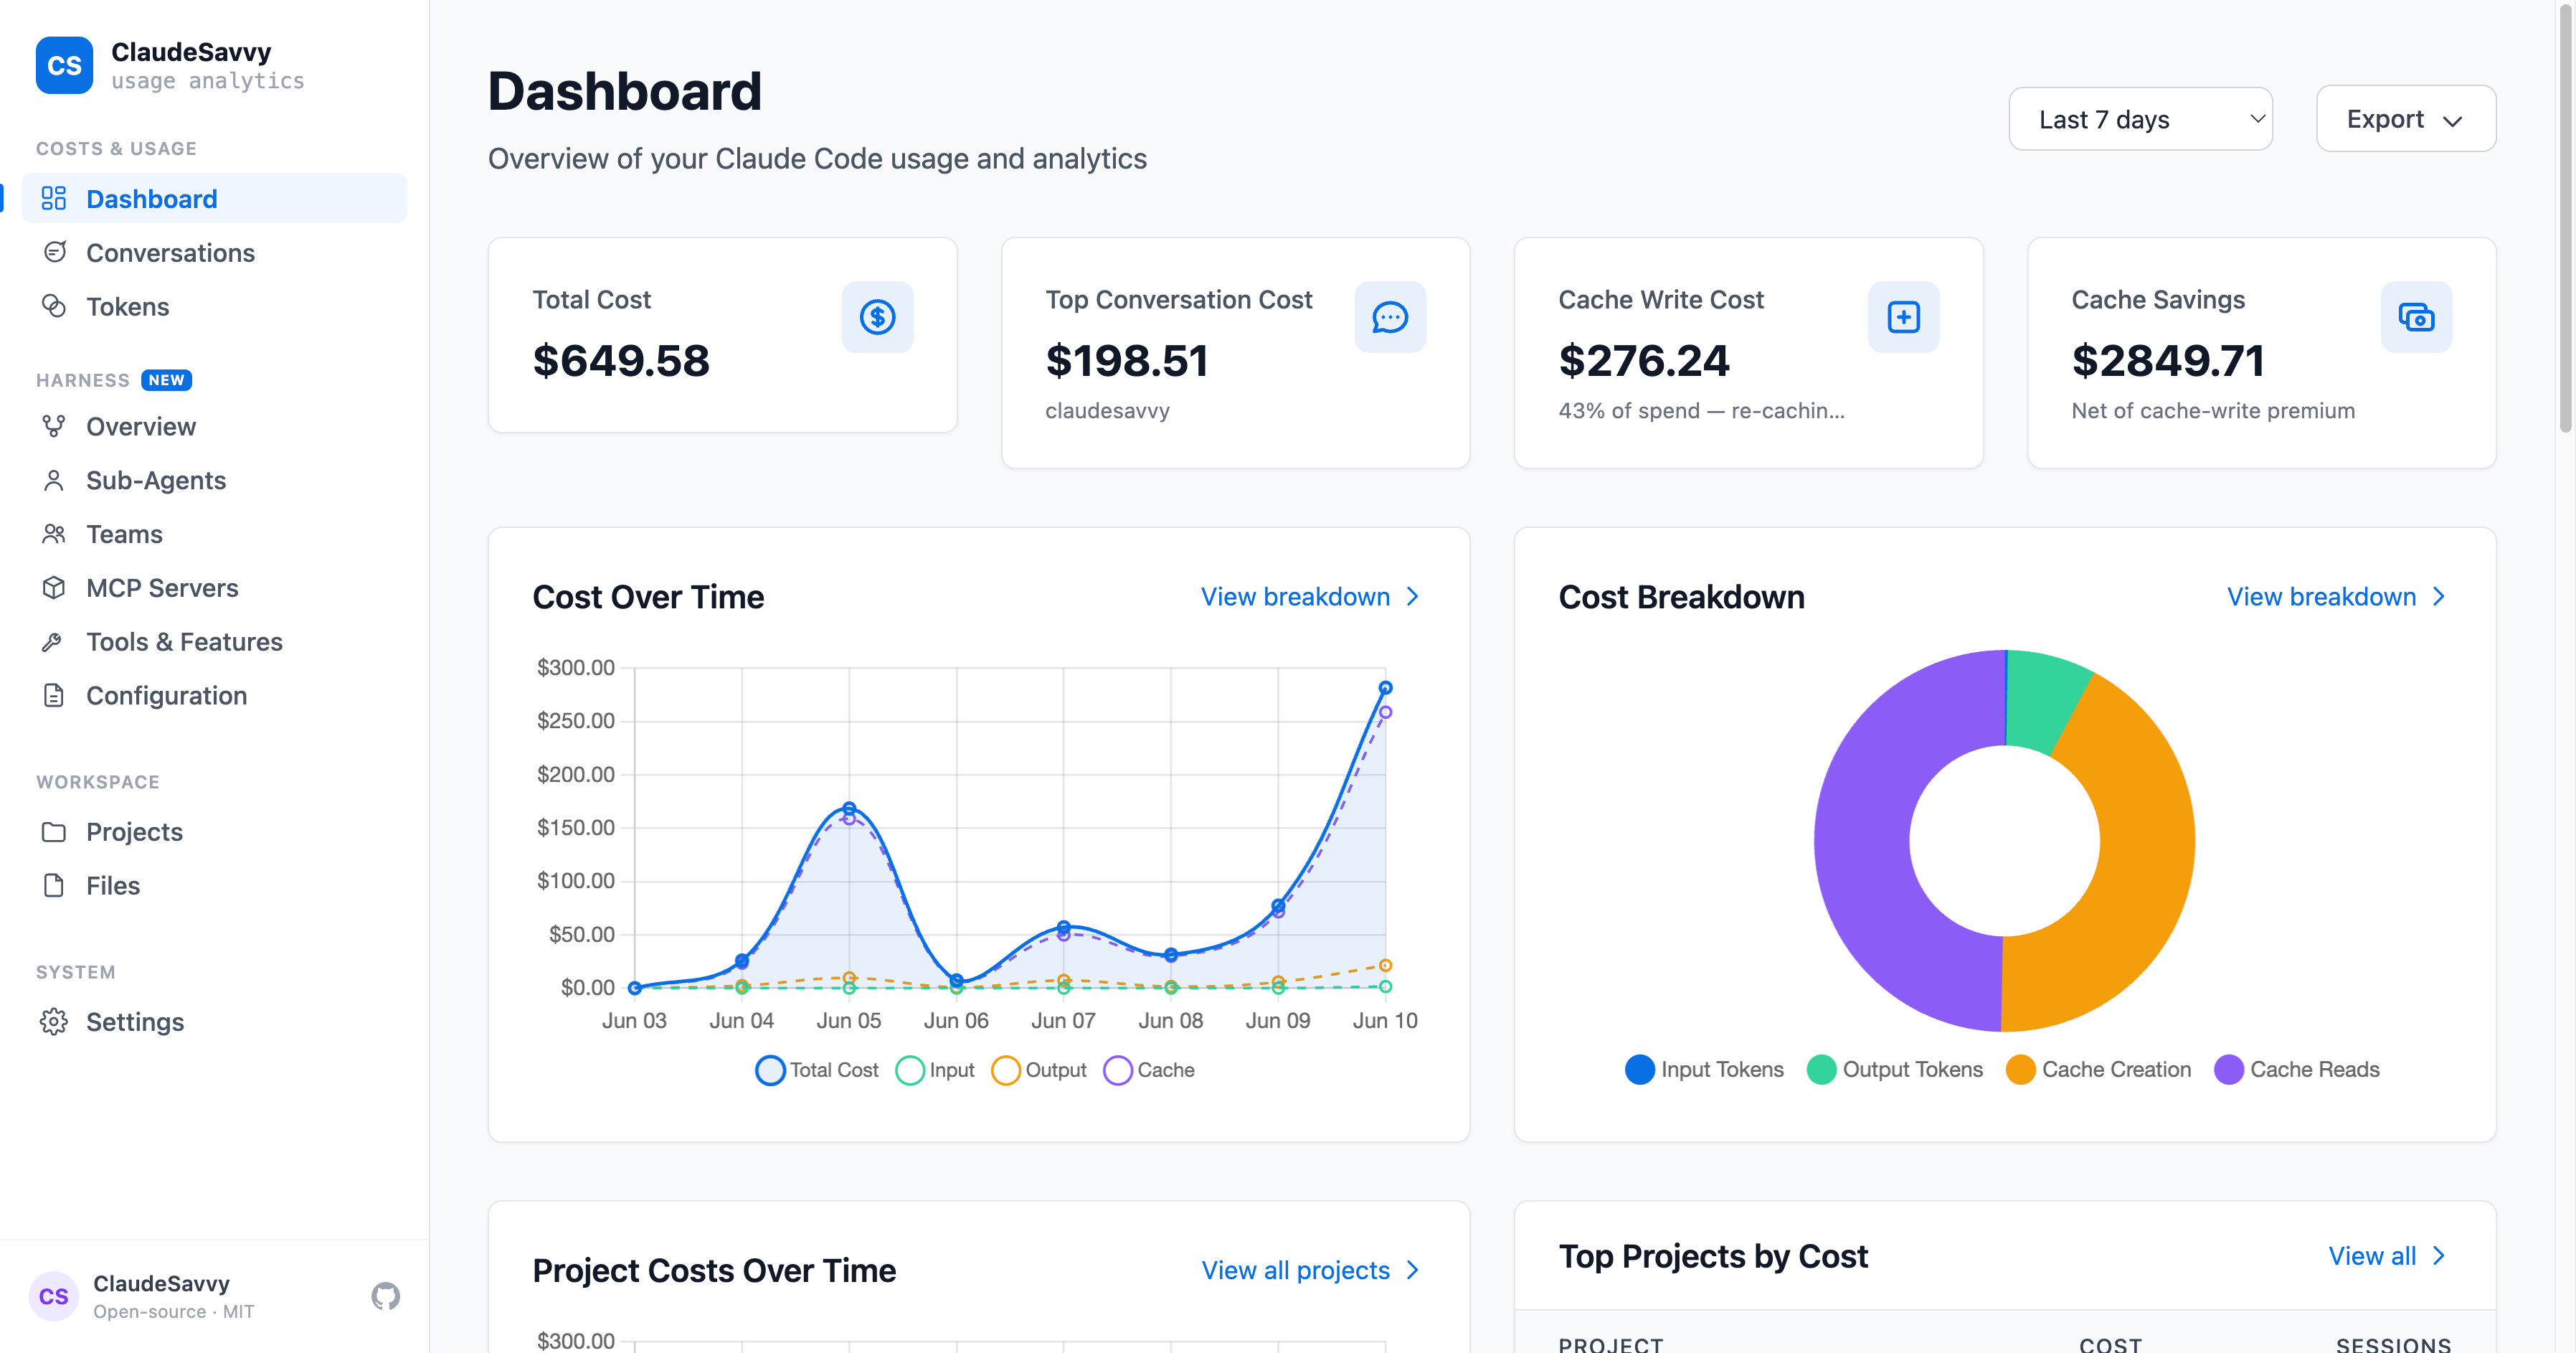Toggle Total Cost series in chart legend
Screen dimensions: 2576x1353
coord(817,1070)
